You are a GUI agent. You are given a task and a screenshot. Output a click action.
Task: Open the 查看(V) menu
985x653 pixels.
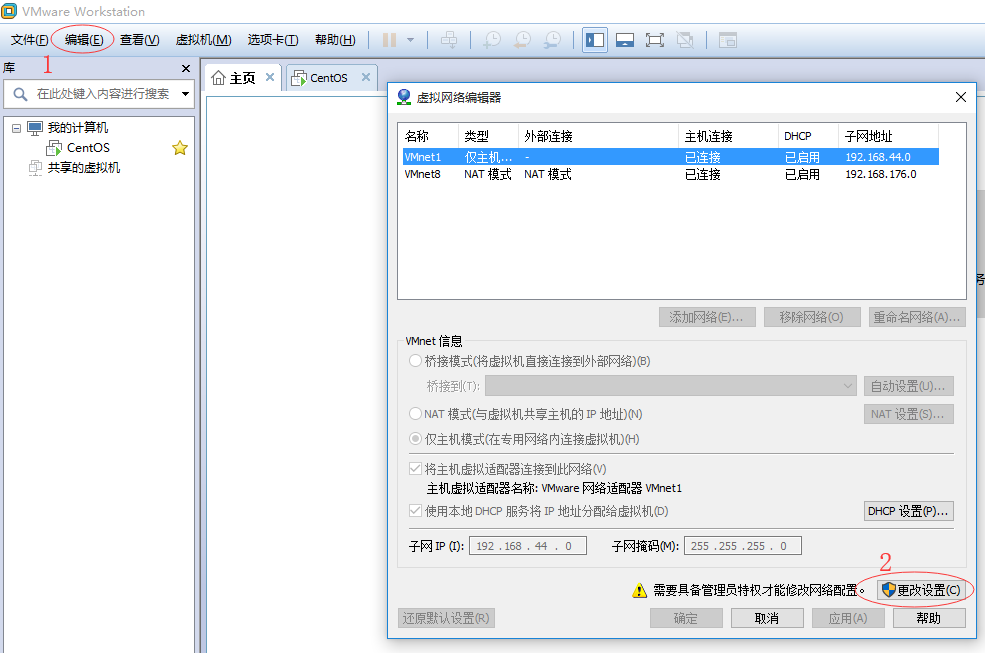tap(139, 40)
